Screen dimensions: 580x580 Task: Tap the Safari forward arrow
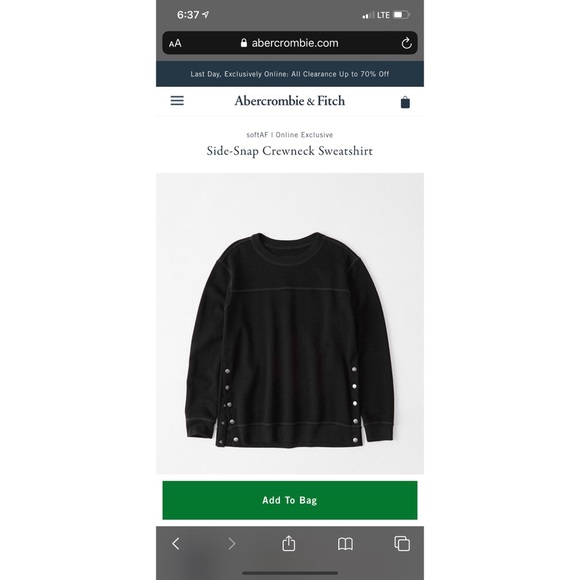click(232, 543)
